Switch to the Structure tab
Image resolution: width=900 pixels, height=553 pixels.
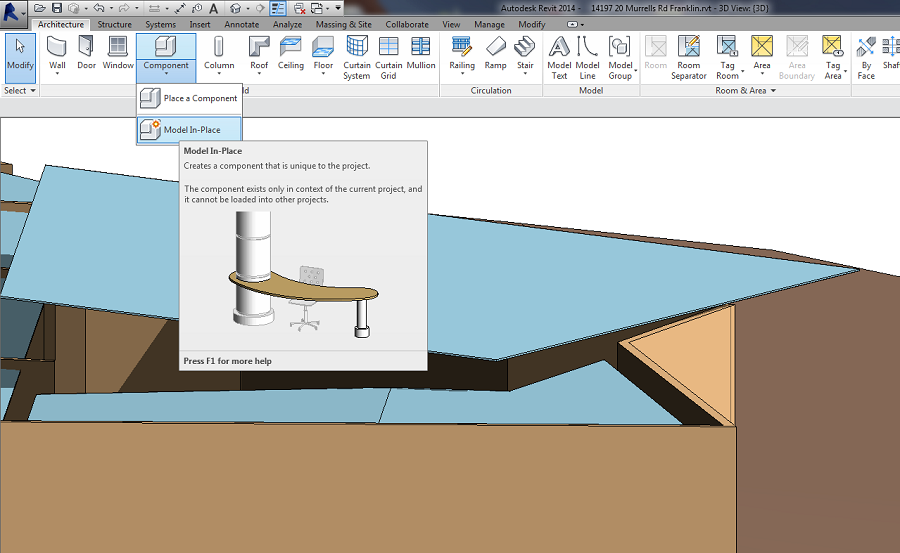coord(114,24)
